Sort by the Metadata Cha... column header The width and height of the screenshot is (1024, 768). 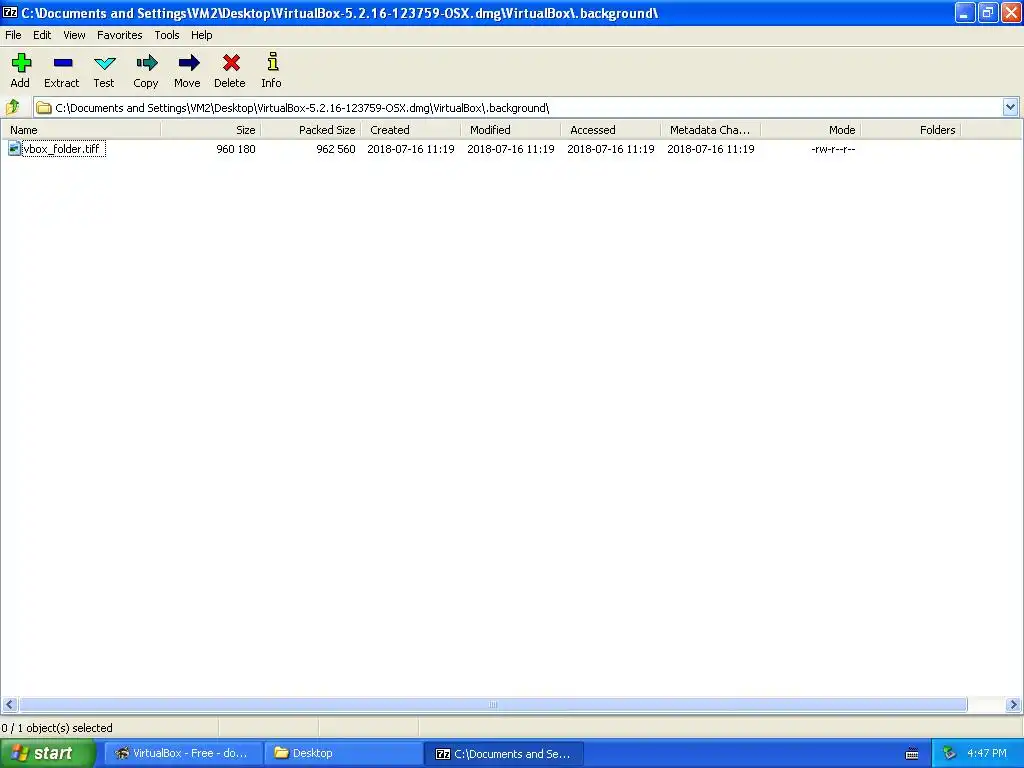(711, 130)
